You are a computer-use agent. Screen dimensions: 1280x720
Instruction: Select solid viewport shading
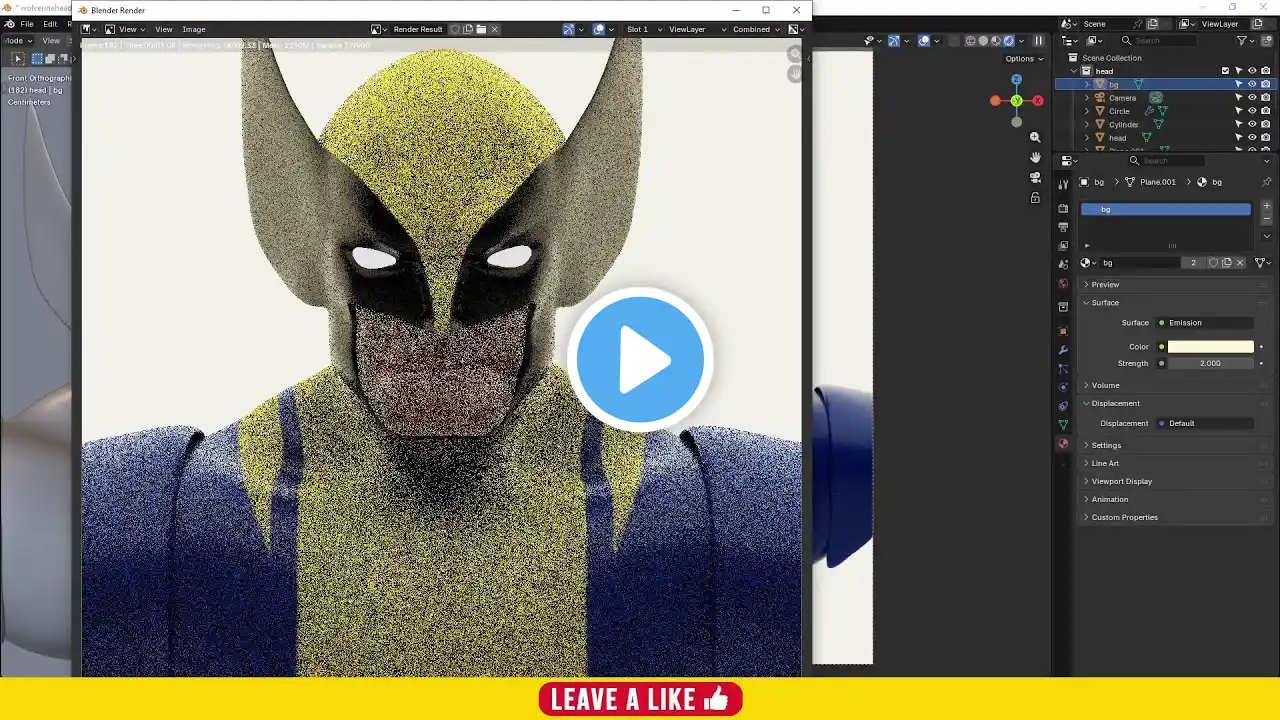click(983, 41)
